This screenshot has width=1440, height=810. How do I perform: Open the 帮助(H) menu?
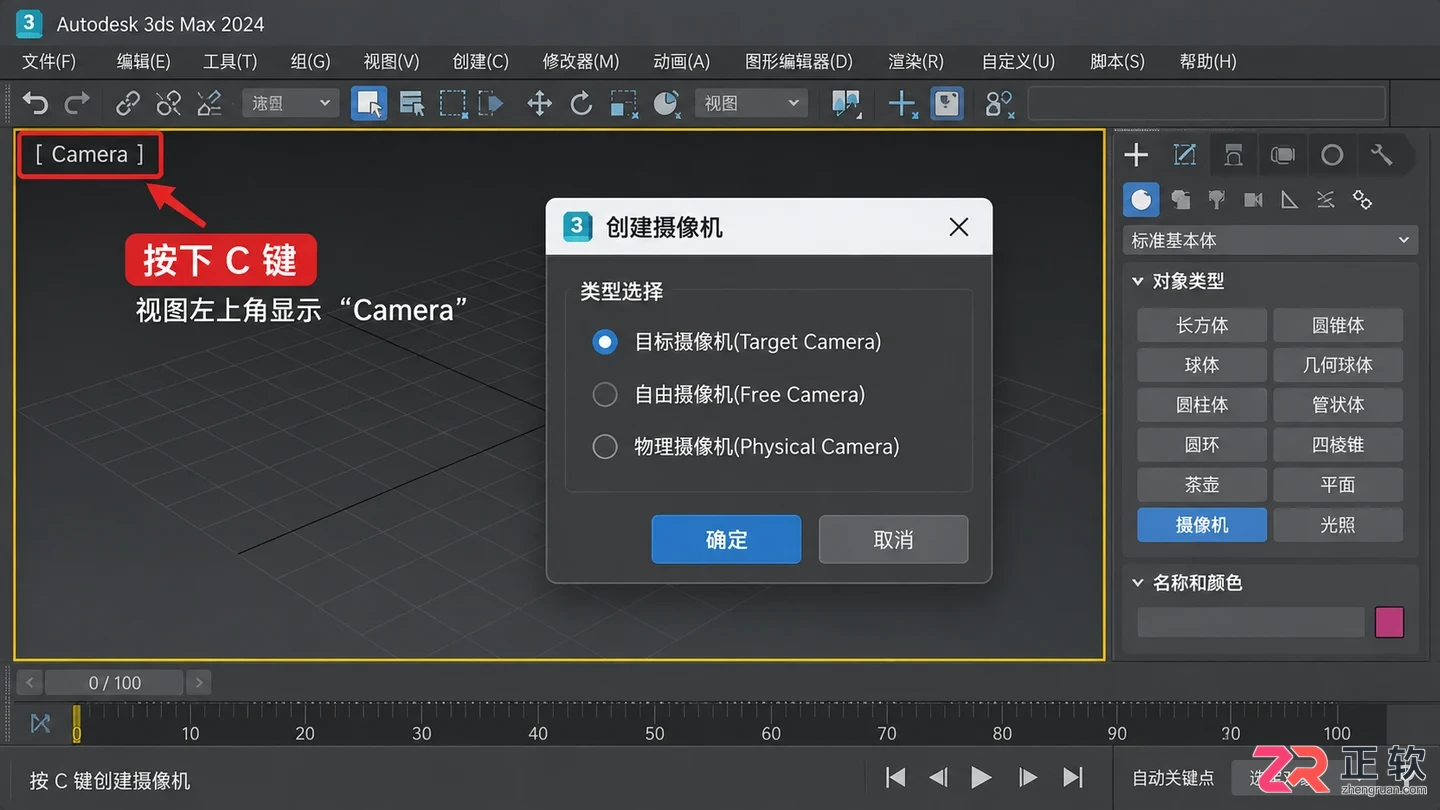coord(1208,61)
